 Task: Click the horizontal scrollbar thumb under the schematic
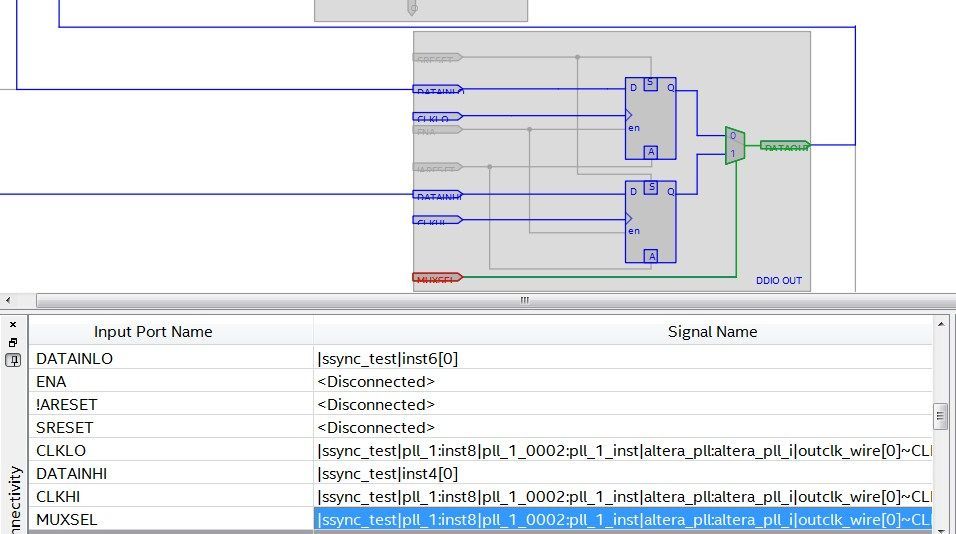[x=524, y=300]
